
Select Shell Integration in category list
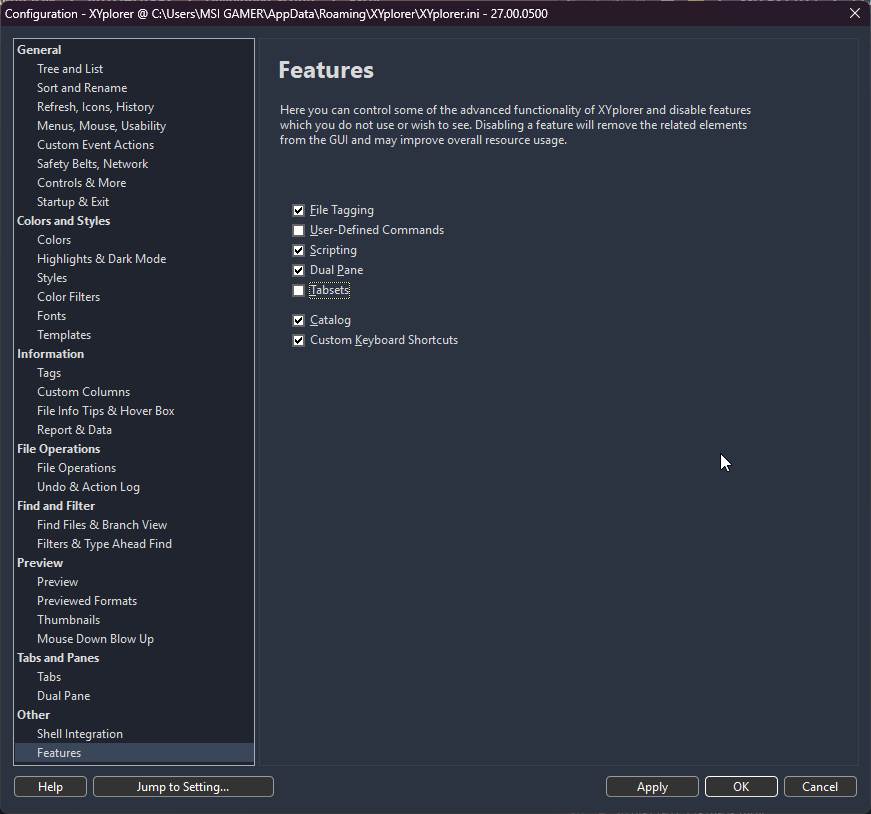[x=80, y=734]
